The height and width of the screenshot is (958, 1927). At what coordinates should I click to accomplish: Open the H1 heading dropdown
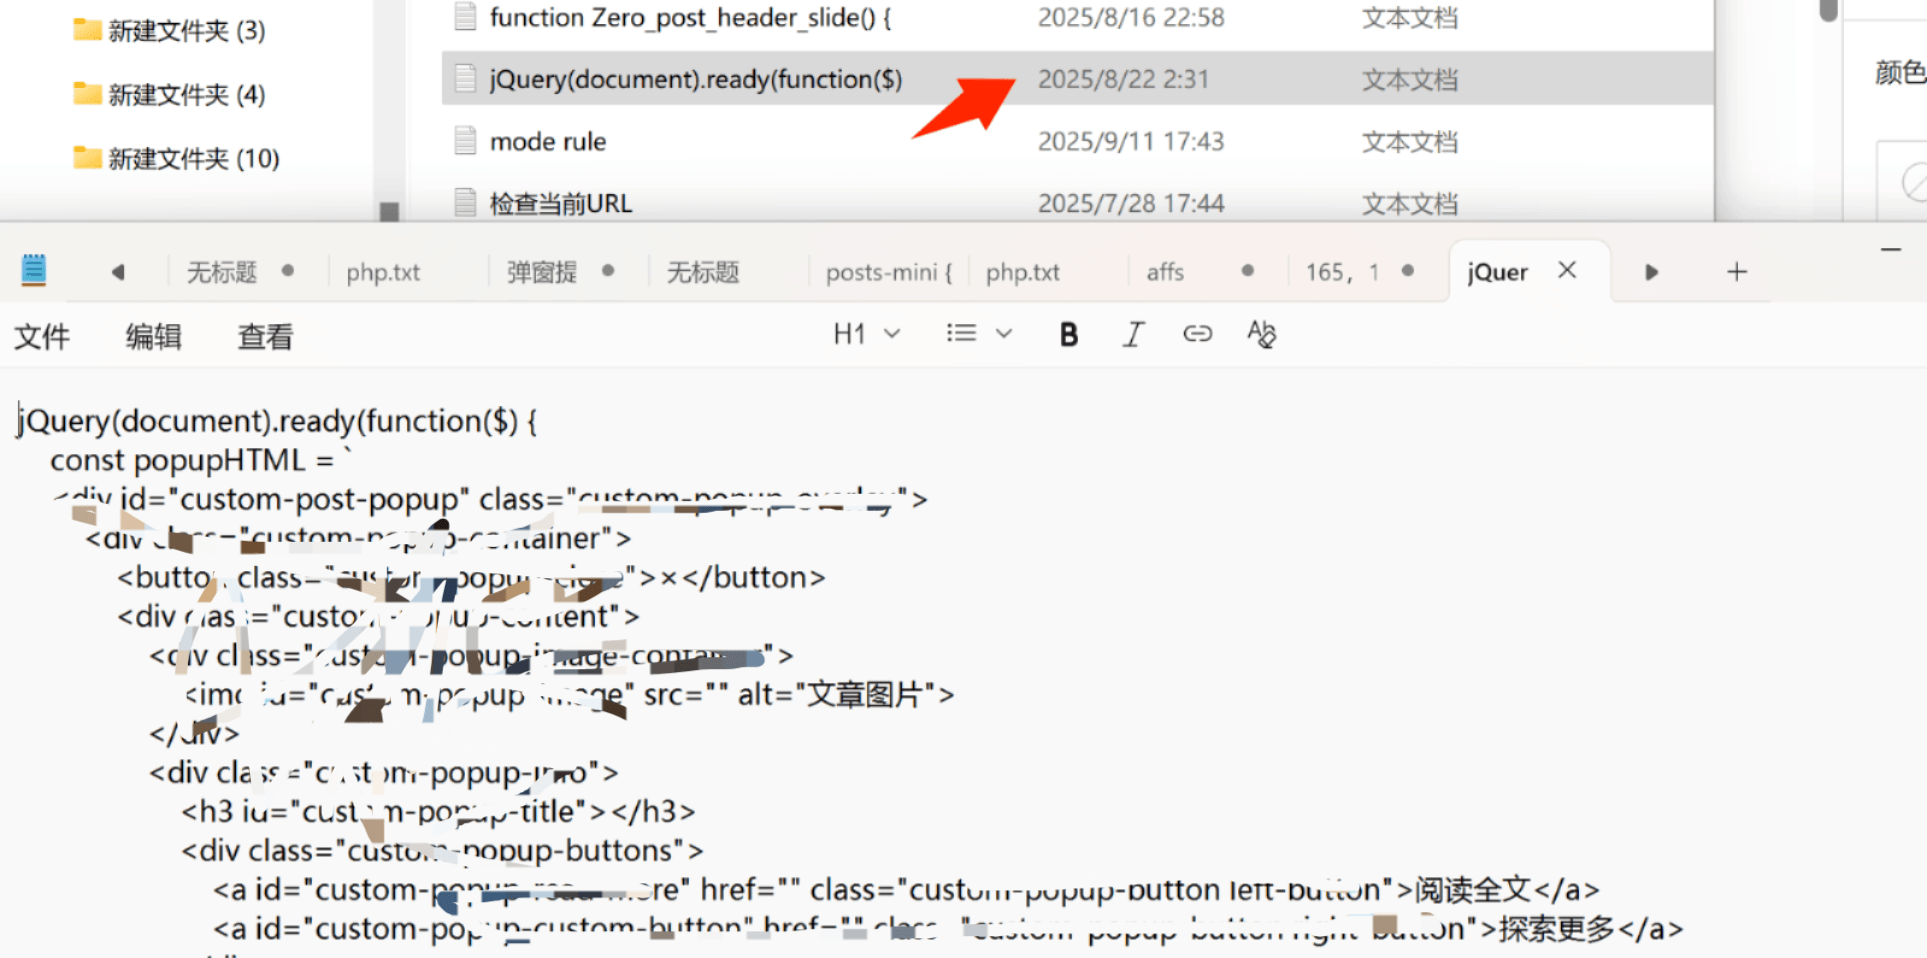click(x=866, y=334)
